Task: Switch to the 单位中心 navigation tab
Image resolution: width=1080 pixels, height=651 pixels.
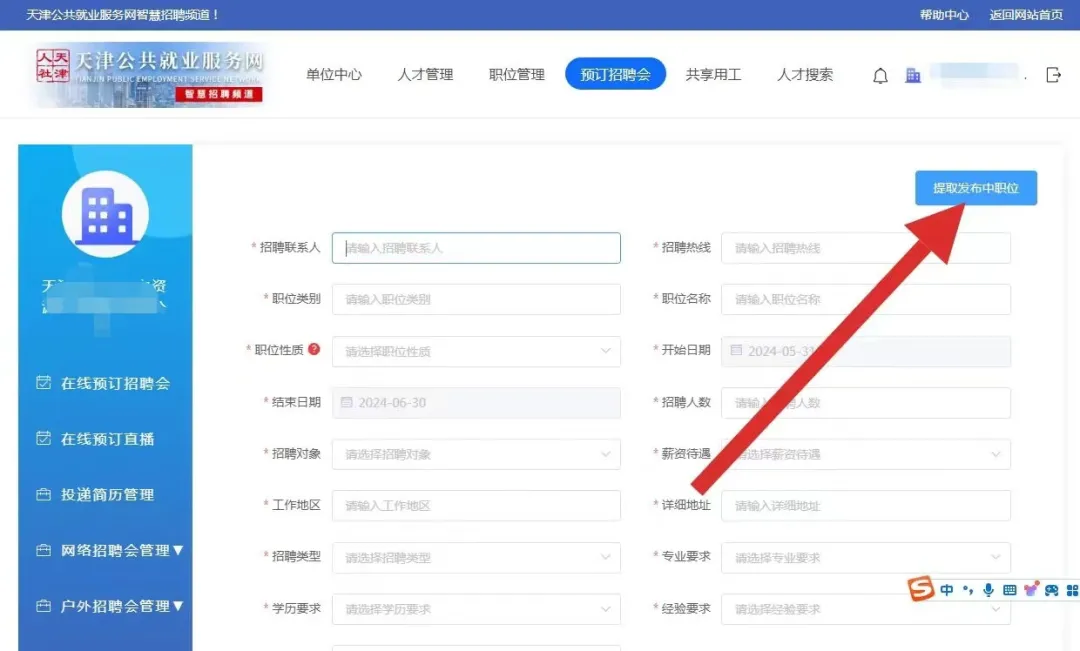Action: click(x=335, y=74)
